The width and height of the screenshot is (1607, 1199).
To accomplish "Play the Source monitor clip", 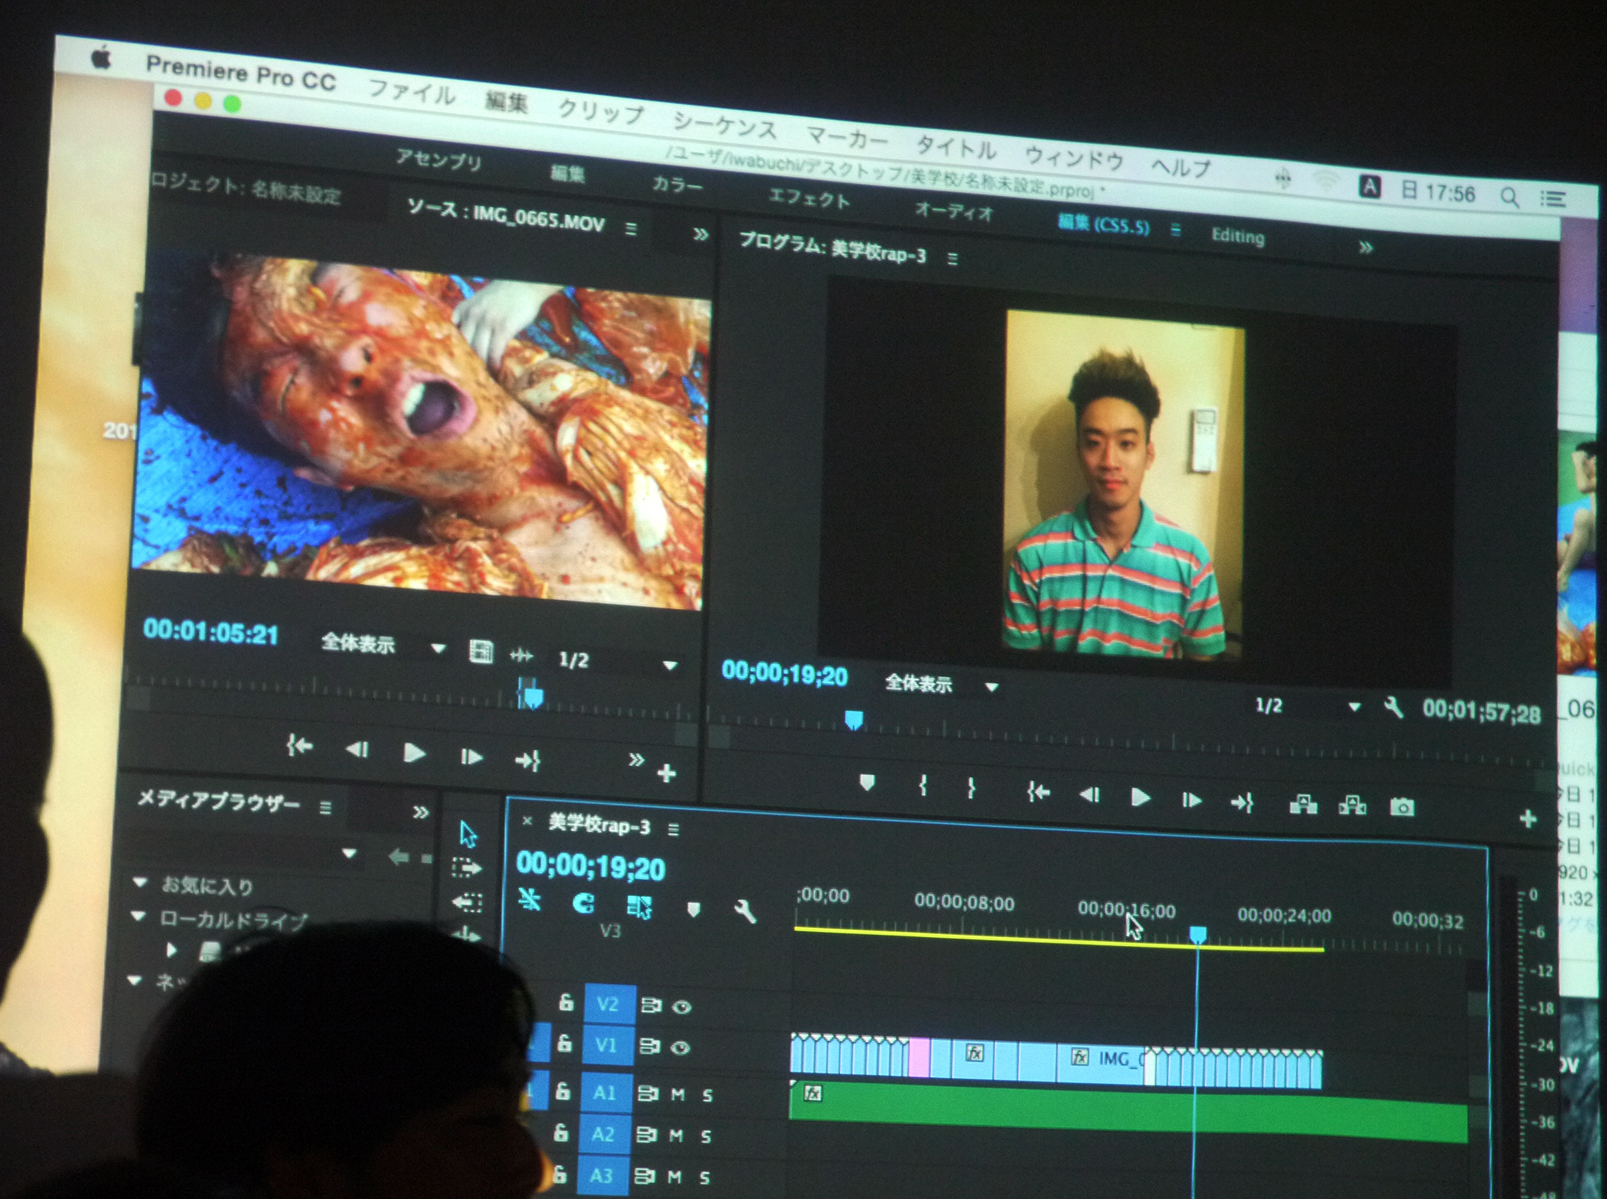I will (414, 753).
